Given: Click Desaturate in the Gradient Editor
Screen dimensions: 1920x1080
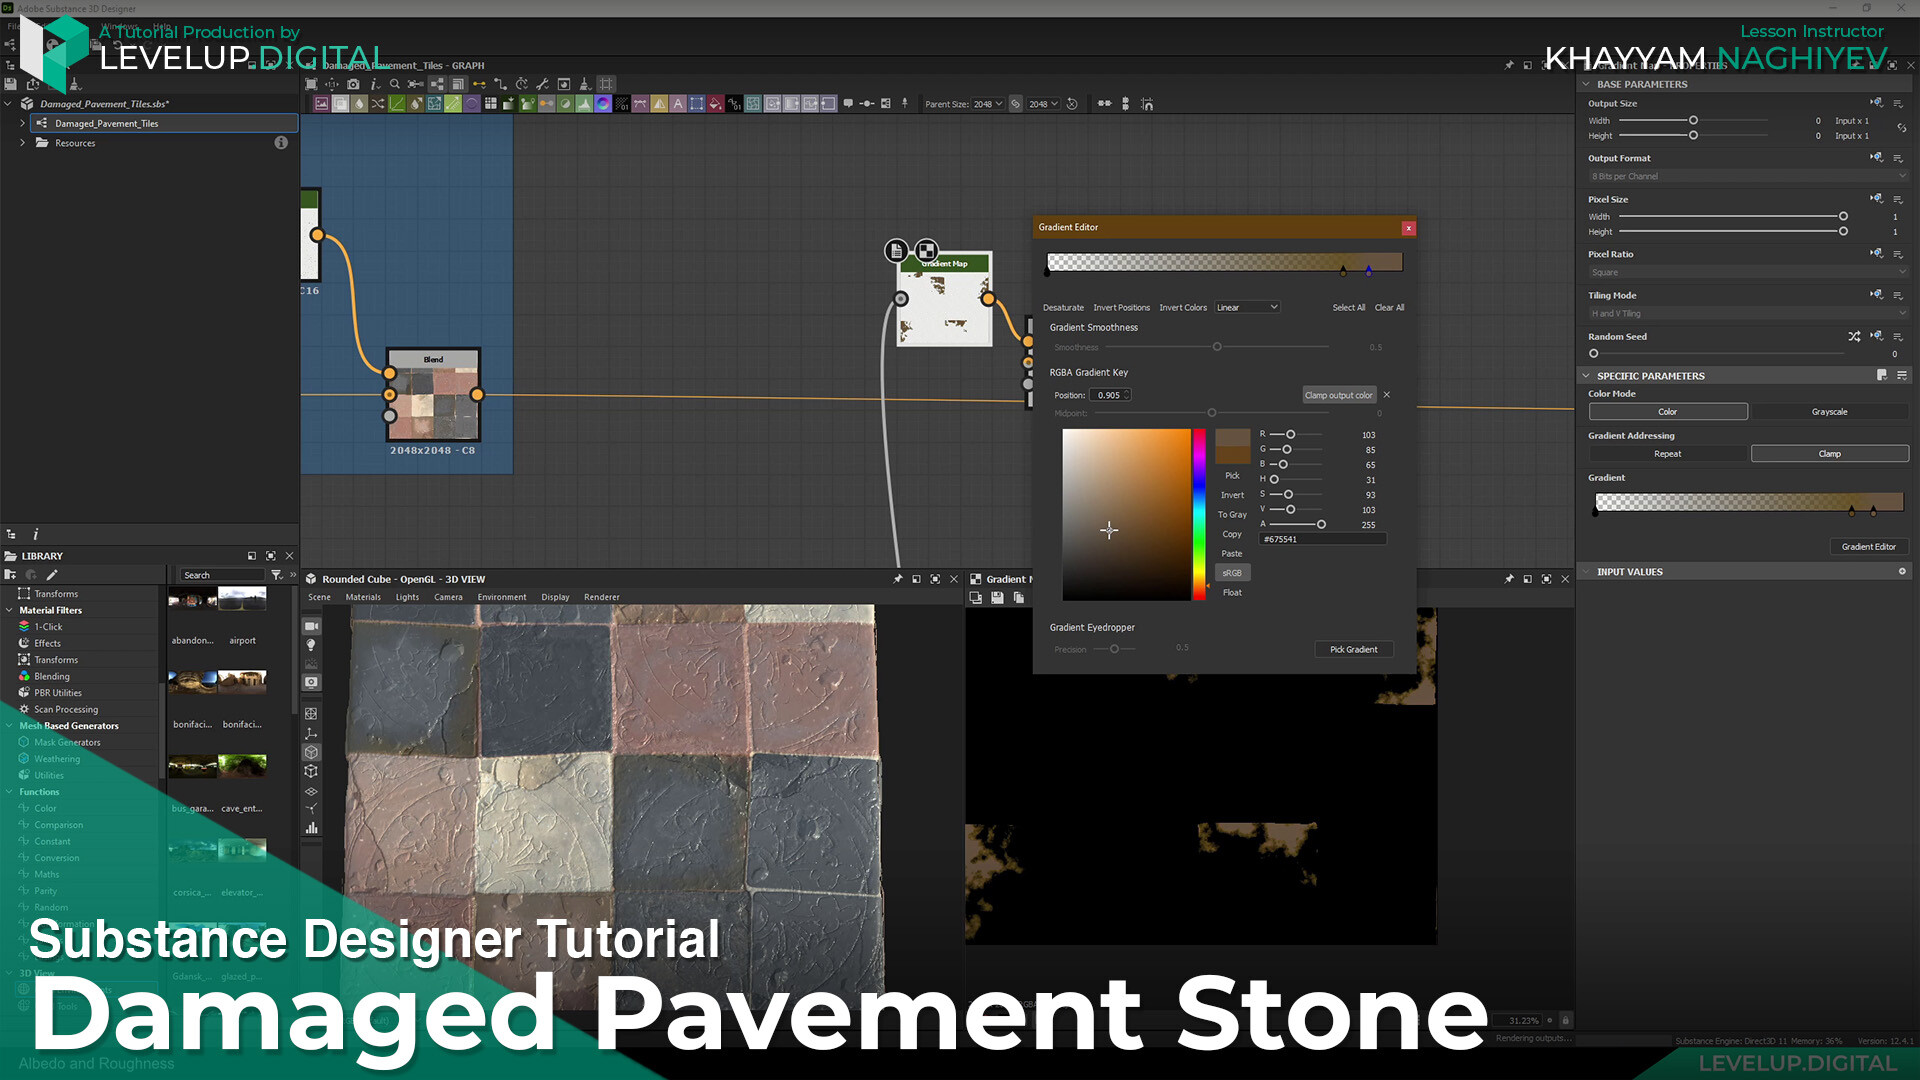Looking at the screenshot, I should pos(1063,307).
